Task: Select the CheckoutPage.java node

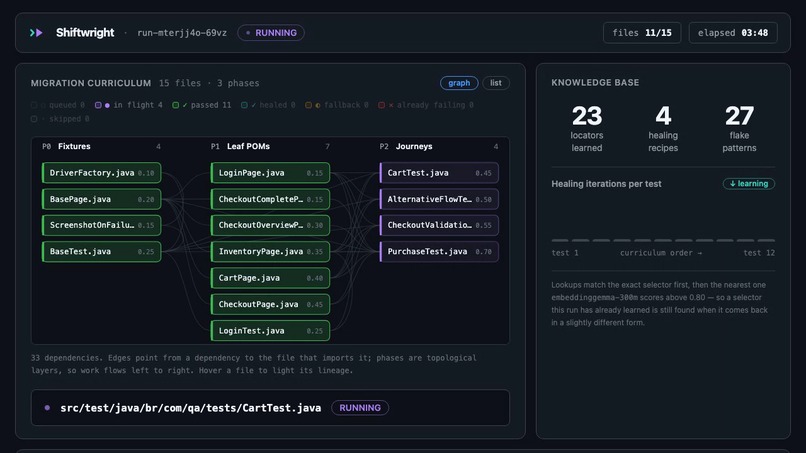Action: tap(270, 304)
